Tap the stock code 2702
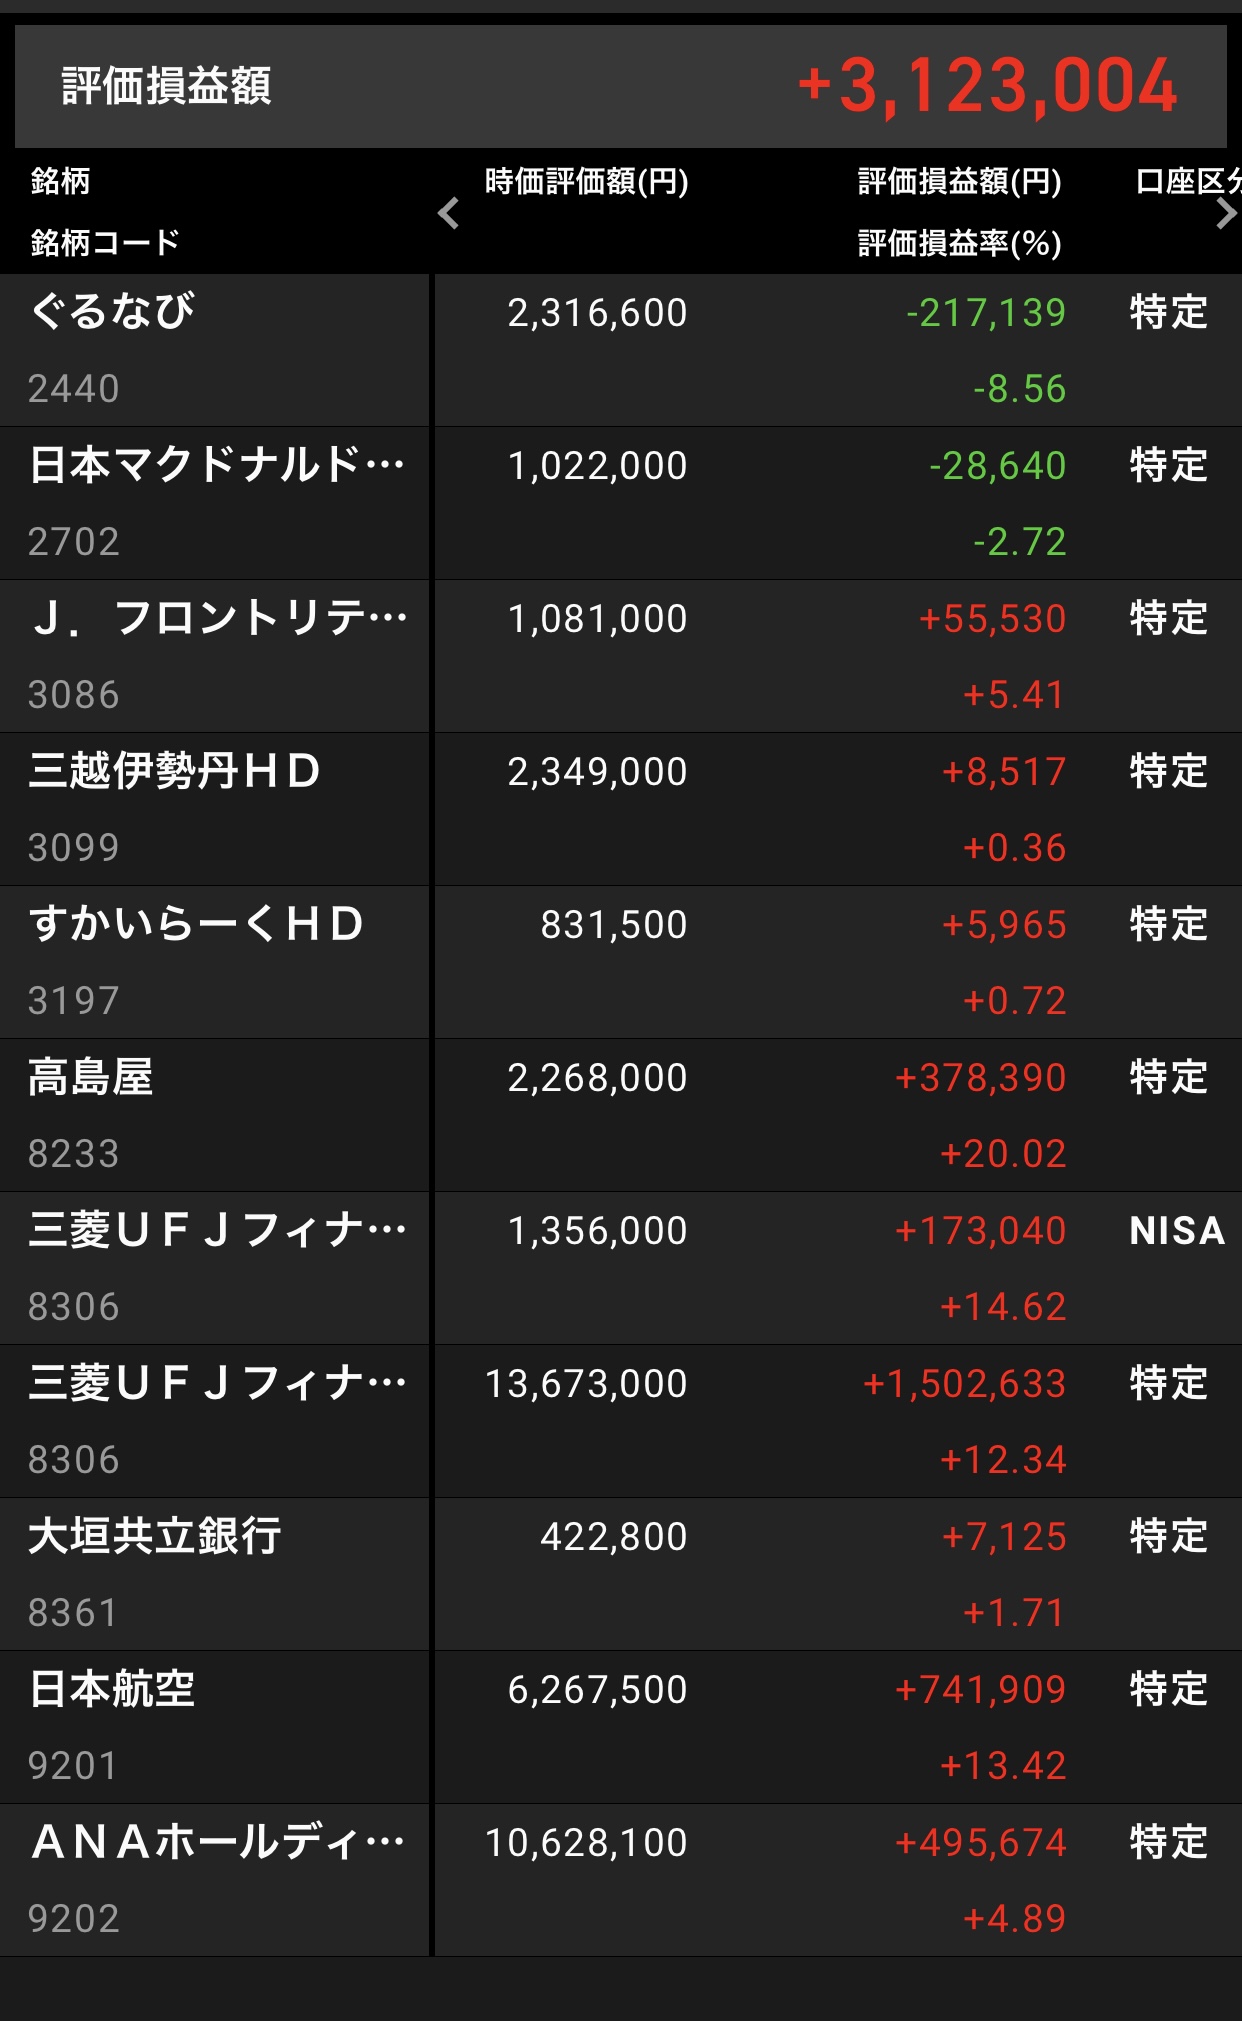1242x2021 pixels. (x=74, y=542)
